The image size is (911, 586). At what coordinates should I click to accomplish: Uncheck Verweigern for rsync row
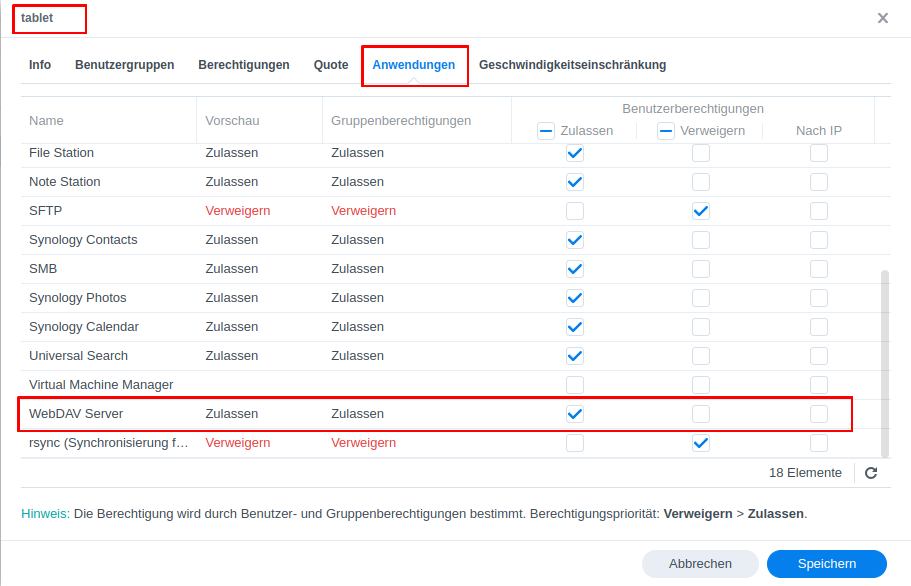[701, 443]
